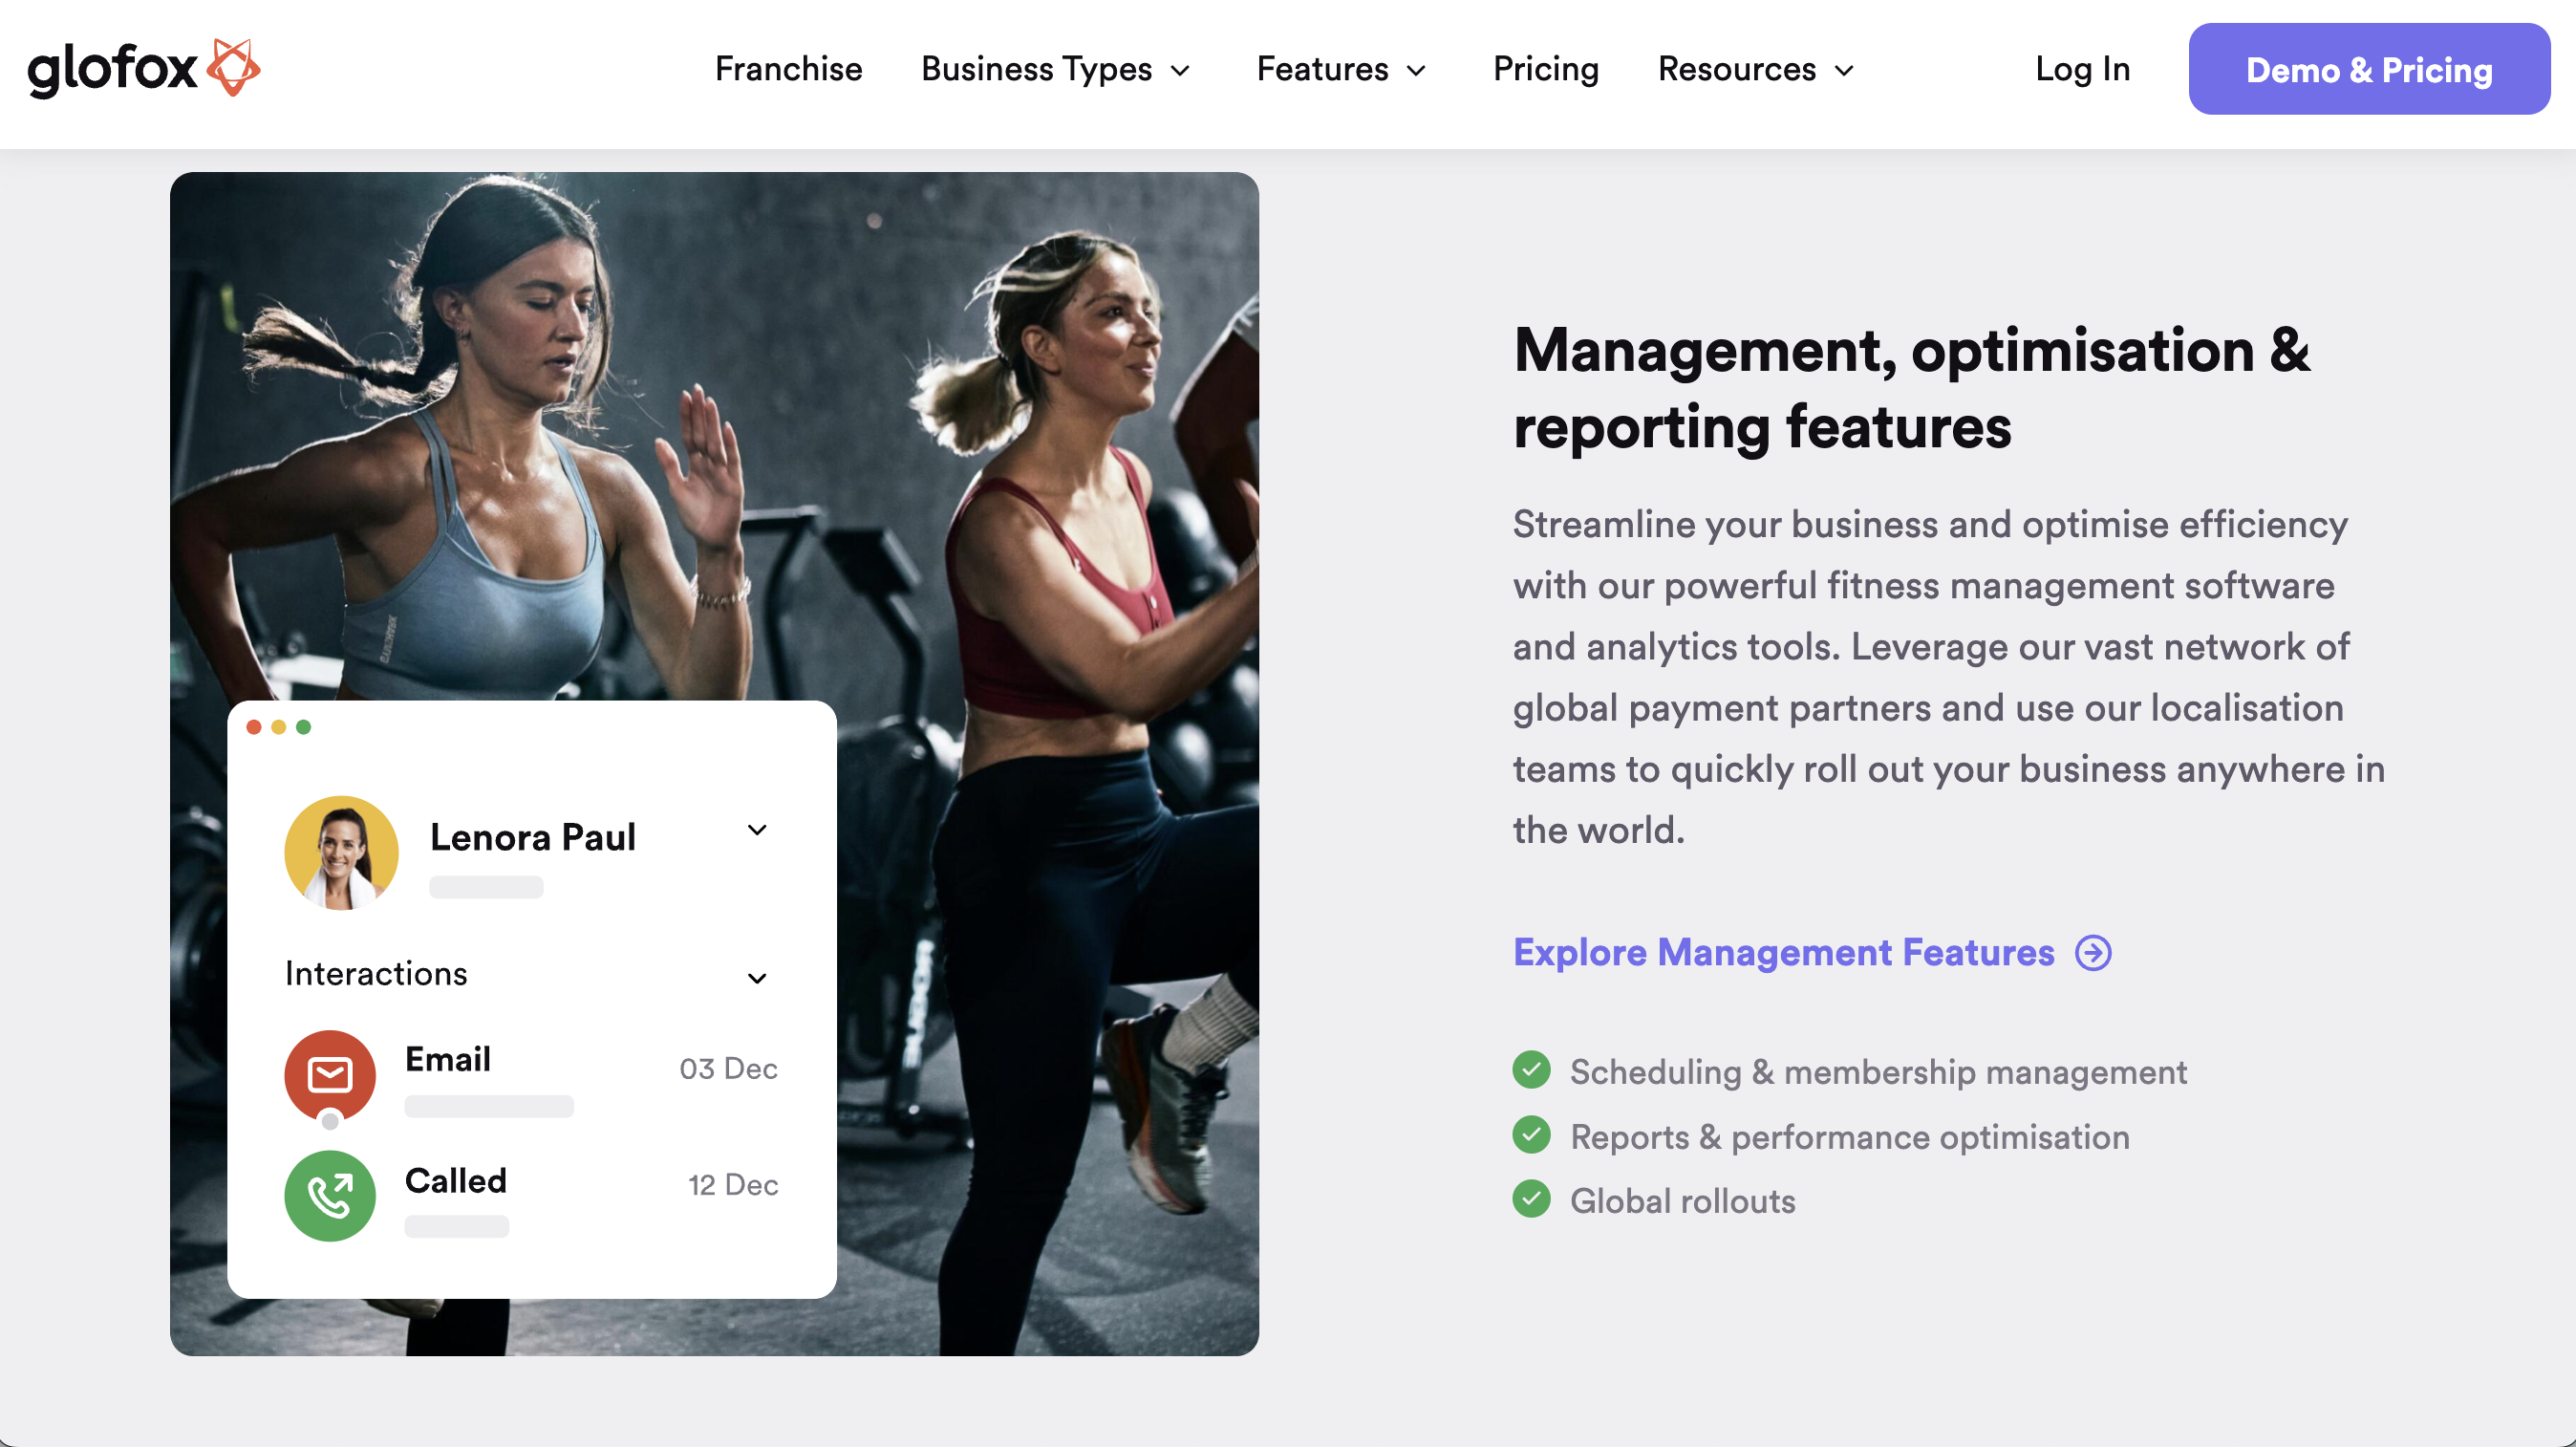The image size is (2576, 1447).
Task: Expand the Lenora Paul profile dropdown chevron
Action: [759, 828]
